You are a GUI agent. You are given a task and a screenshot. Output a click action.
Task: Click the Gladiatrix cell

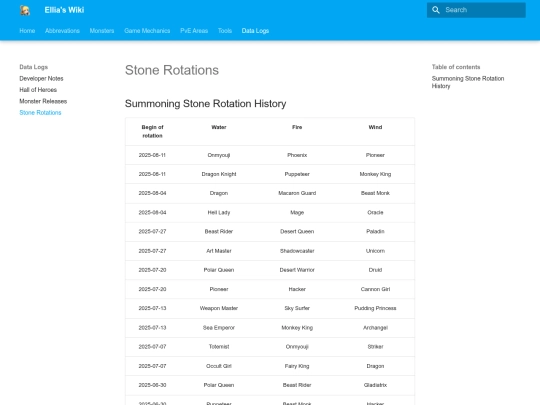(x=375, y=385)
